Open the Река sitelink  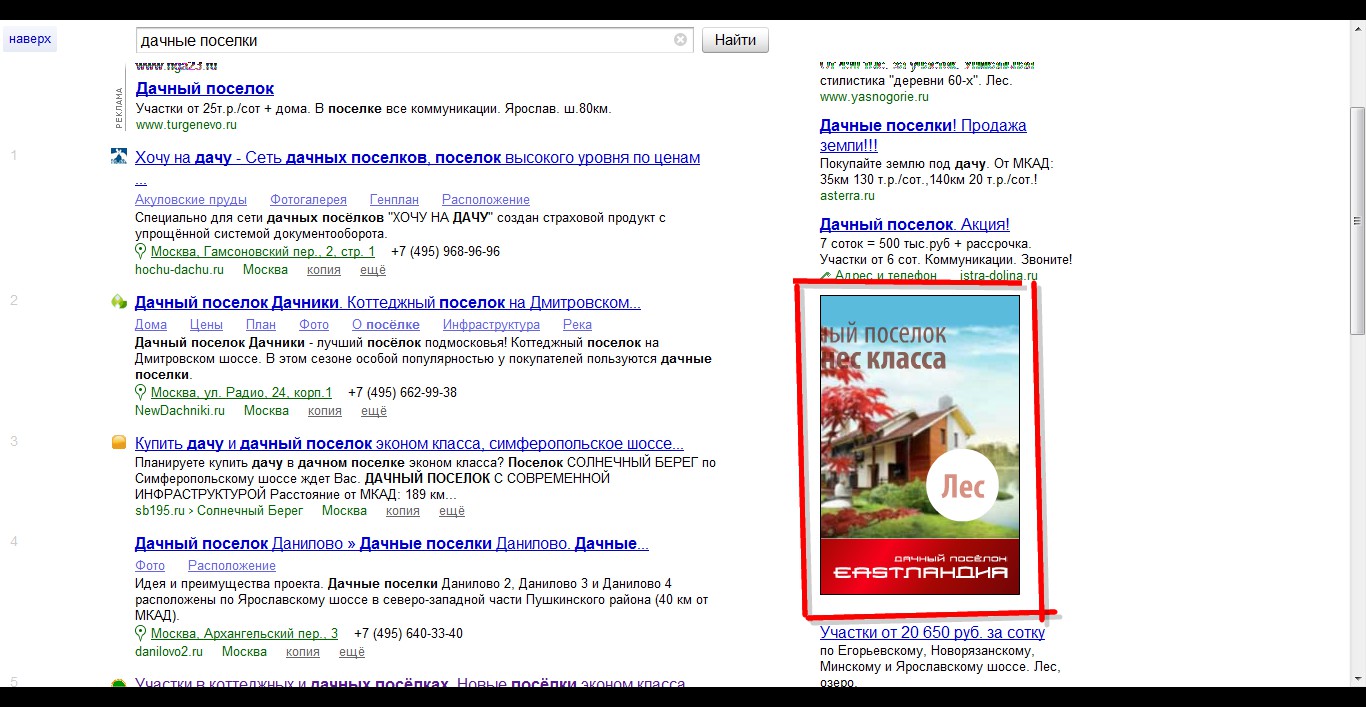click(577, 325)
